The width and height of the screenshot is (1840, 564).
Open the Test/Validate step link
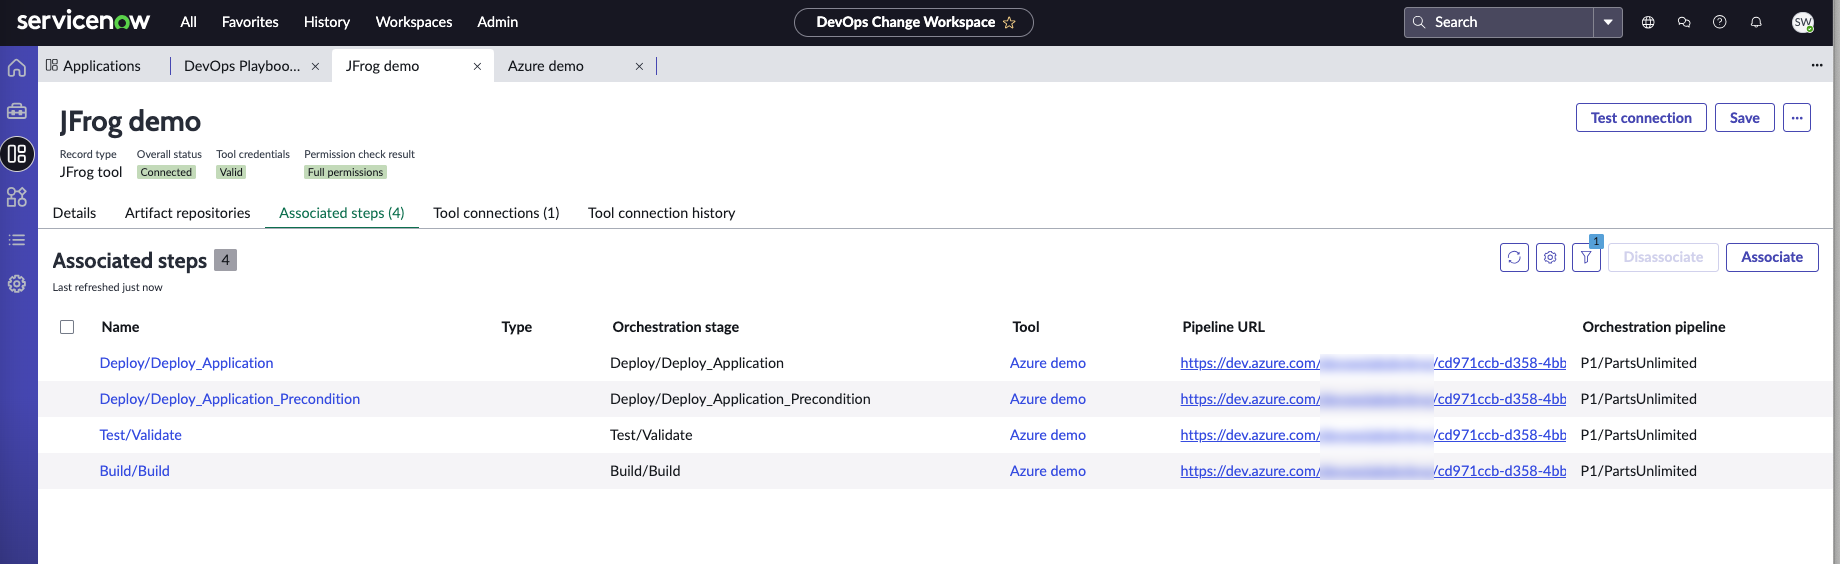(141, 435)
